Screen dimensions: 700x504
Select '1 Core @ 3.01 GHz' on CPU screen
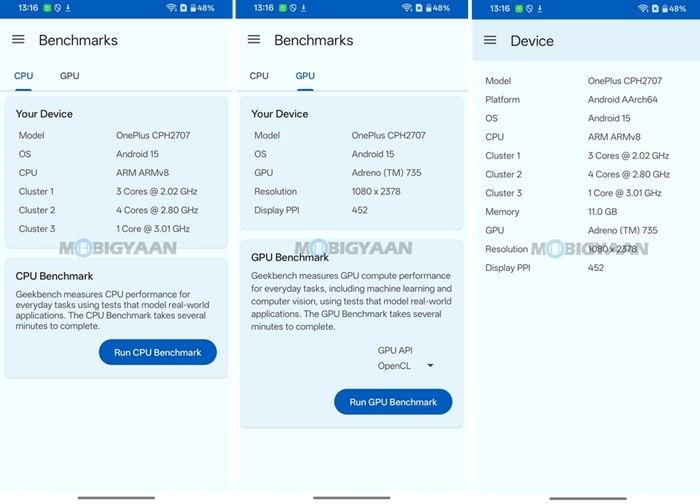point(153,229)
